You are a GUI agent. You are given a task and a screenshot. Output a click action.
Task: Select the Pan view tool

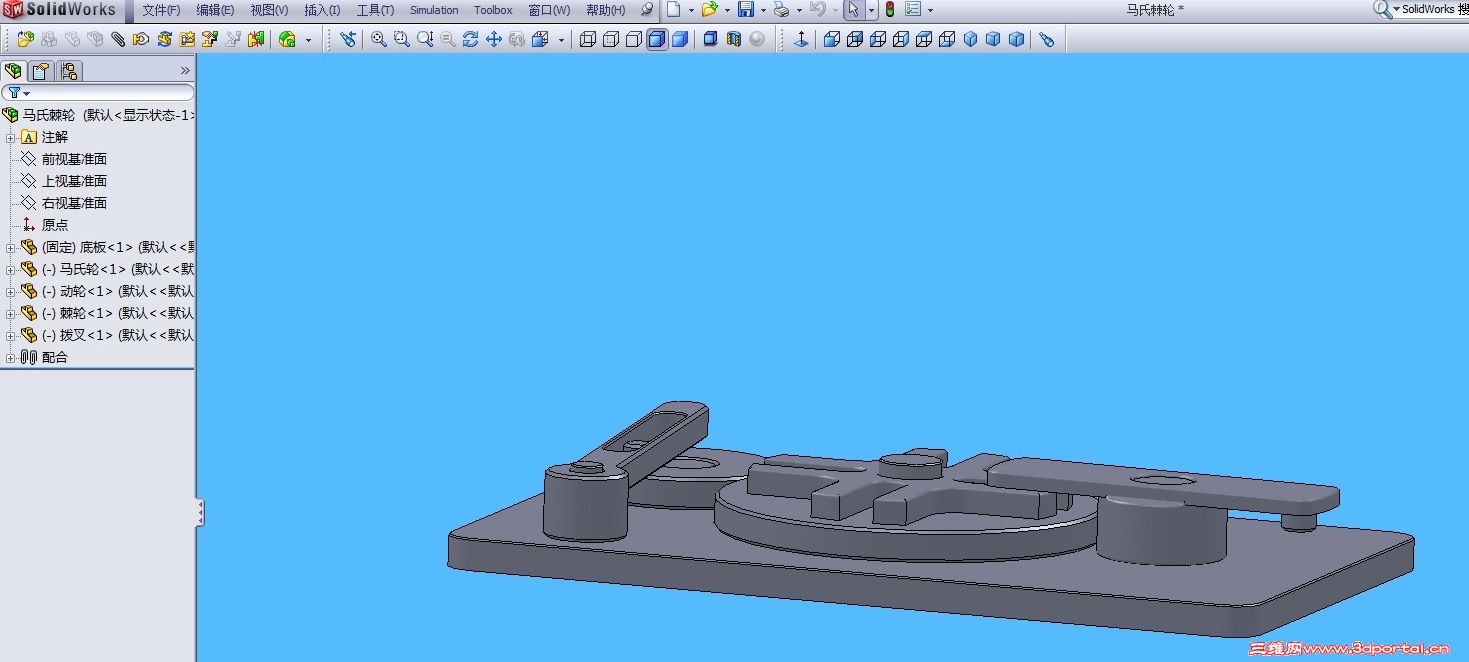[493, 39]
